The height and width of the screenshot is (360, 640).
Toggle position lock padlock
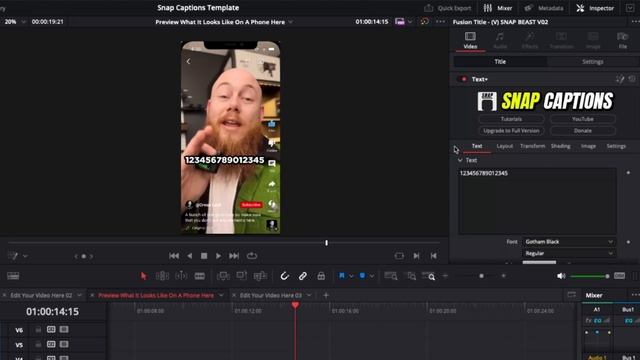click(321, 276)
